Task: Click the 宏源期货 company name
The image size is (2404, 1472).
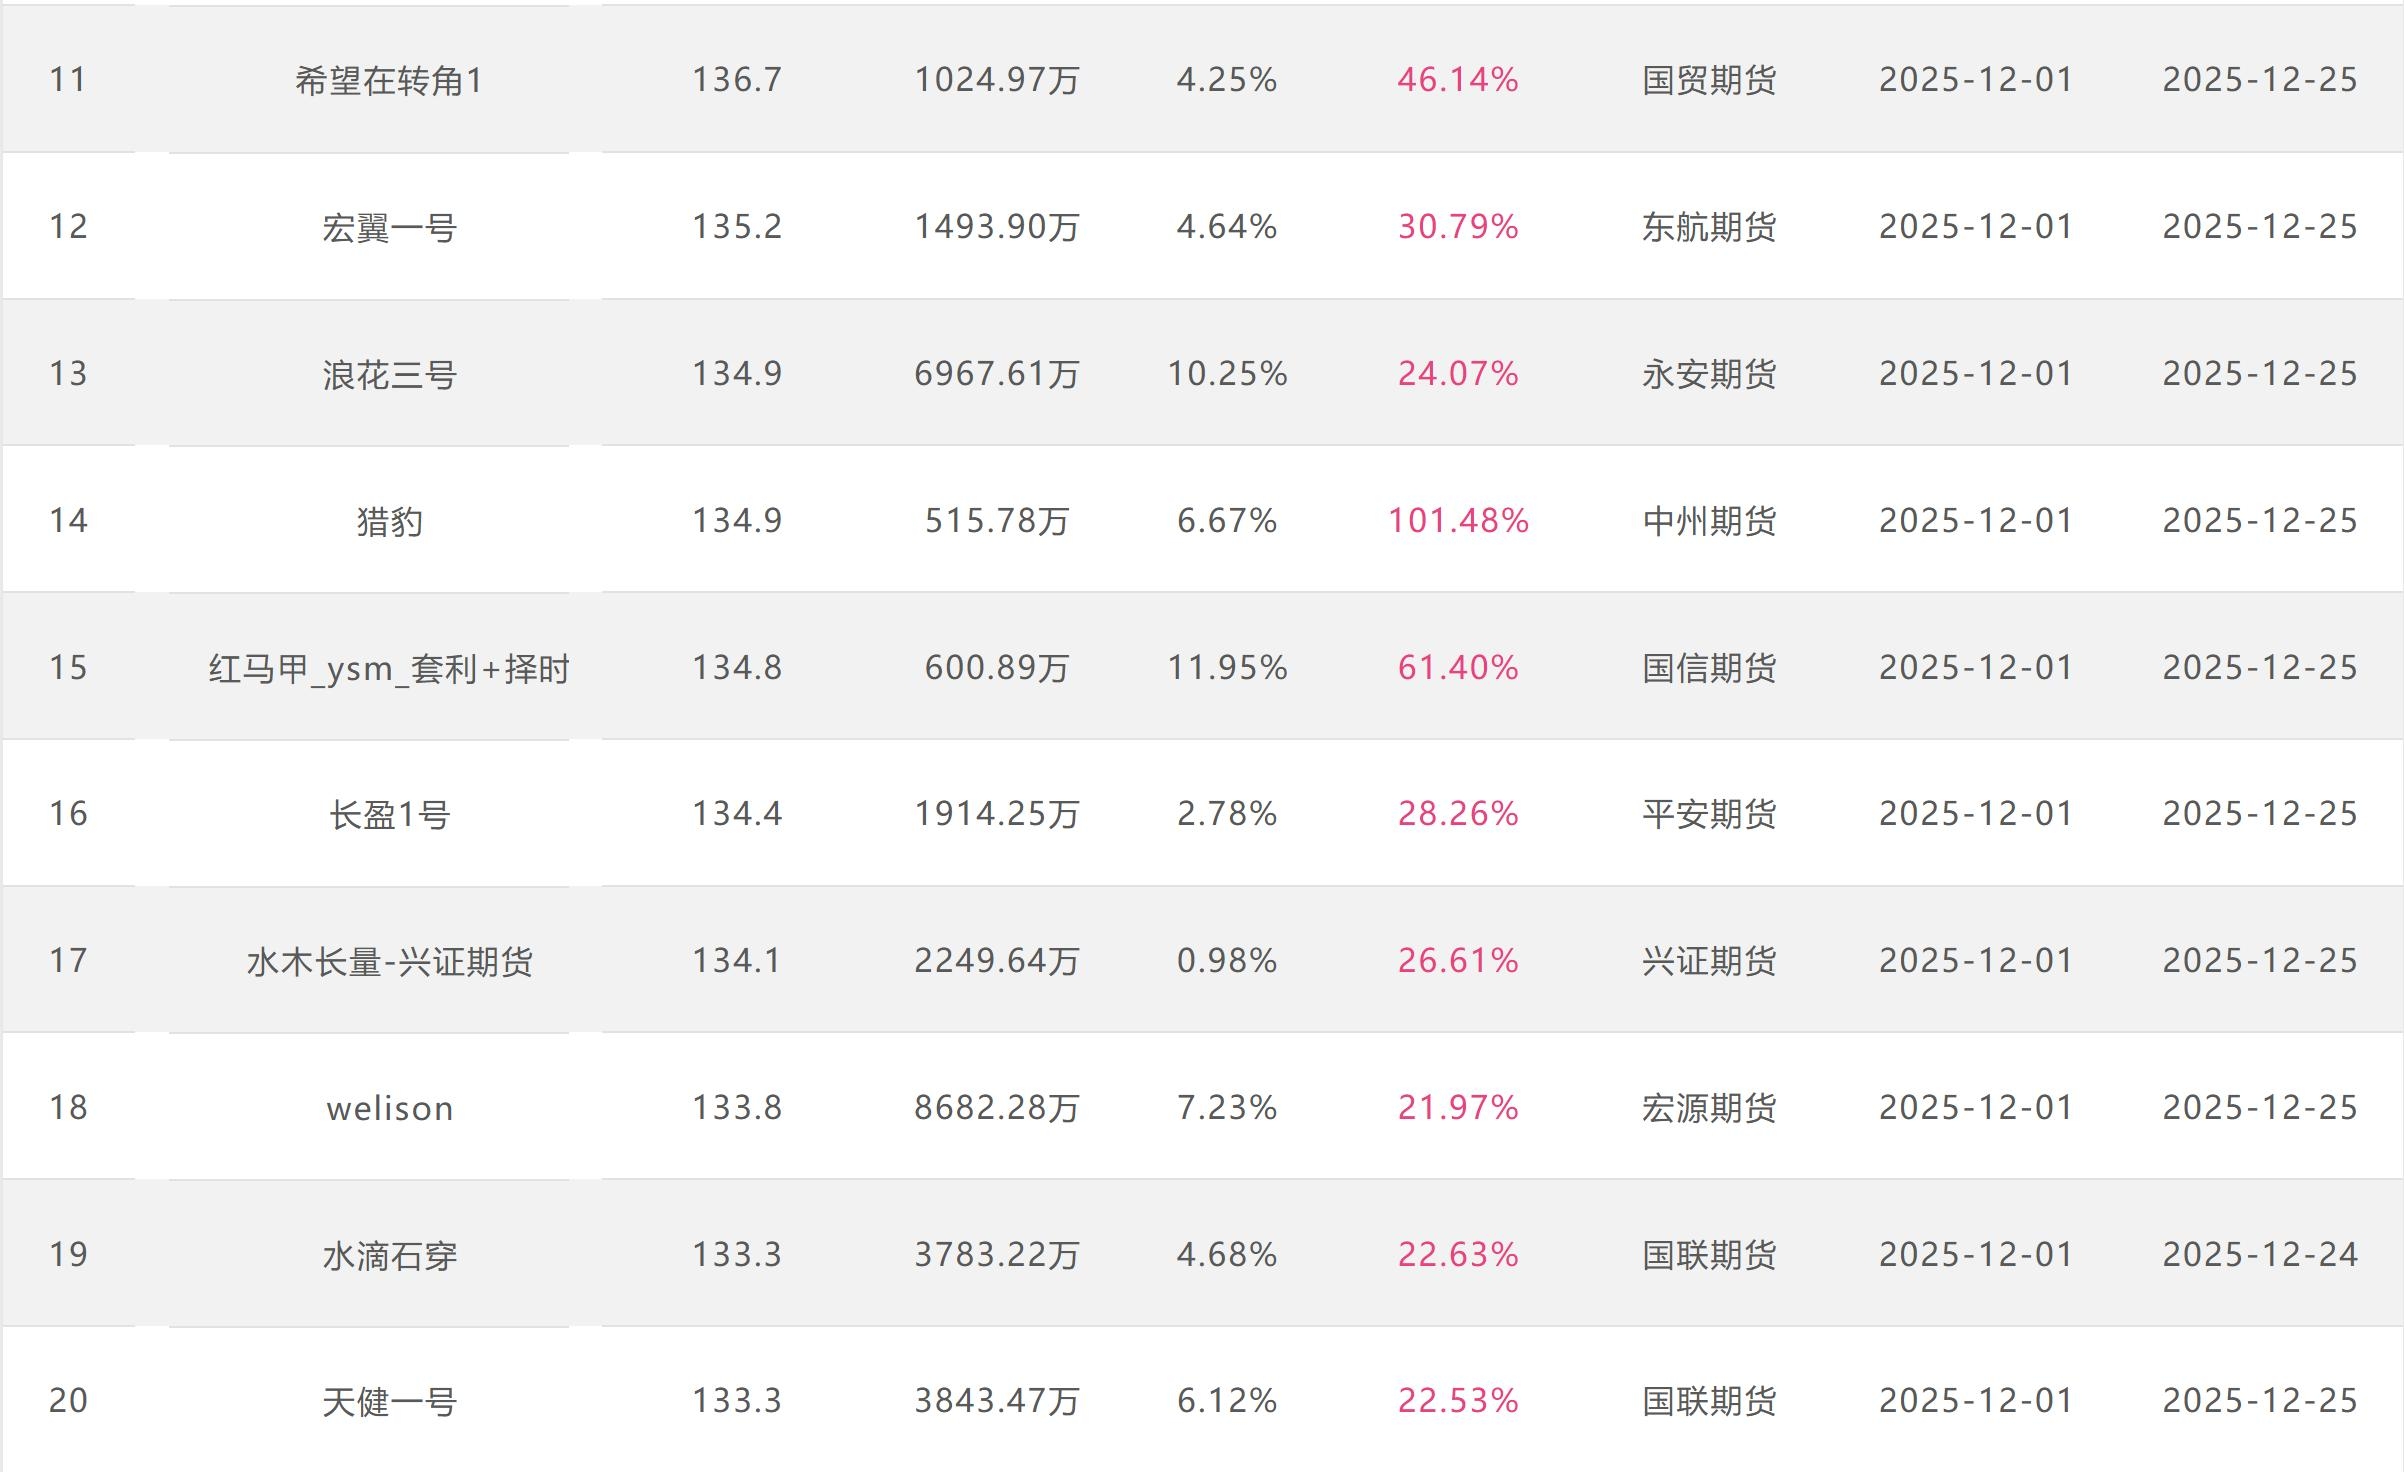Action: [x=1708, y=1108]
